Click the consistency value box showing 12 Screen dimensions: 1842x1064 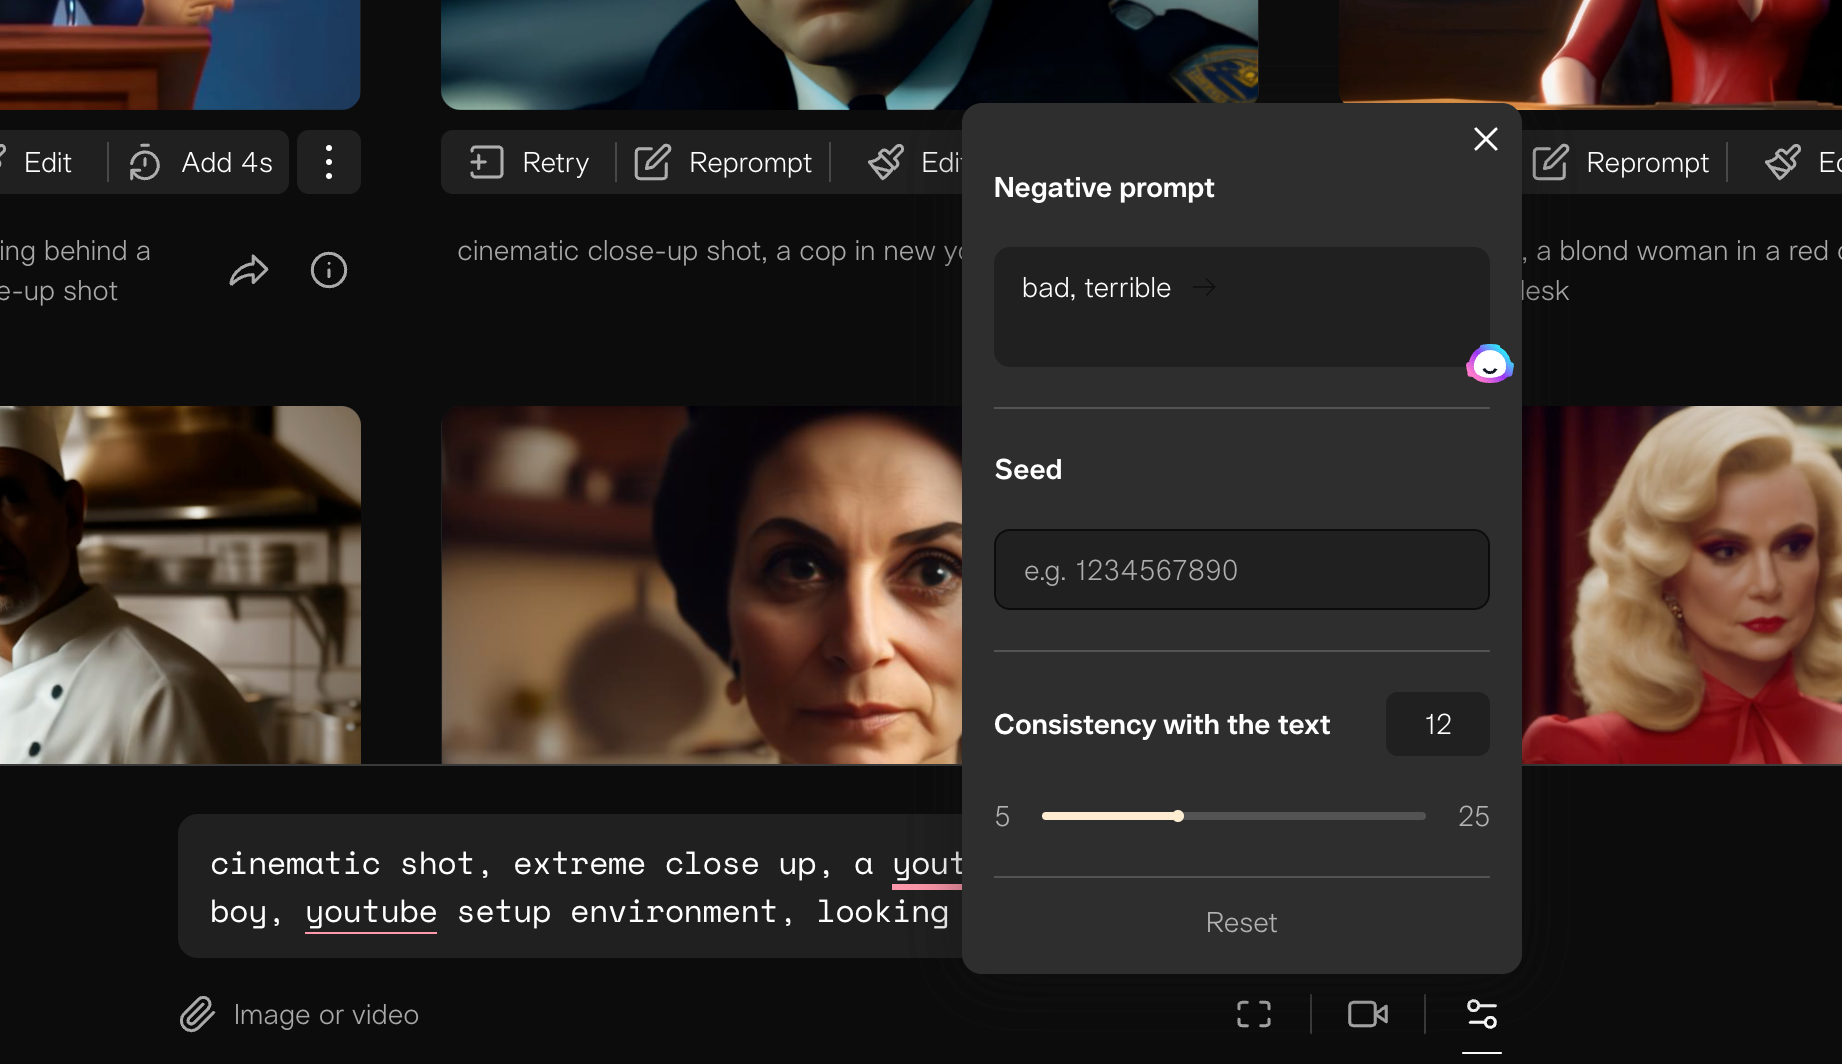[1437, 724]
